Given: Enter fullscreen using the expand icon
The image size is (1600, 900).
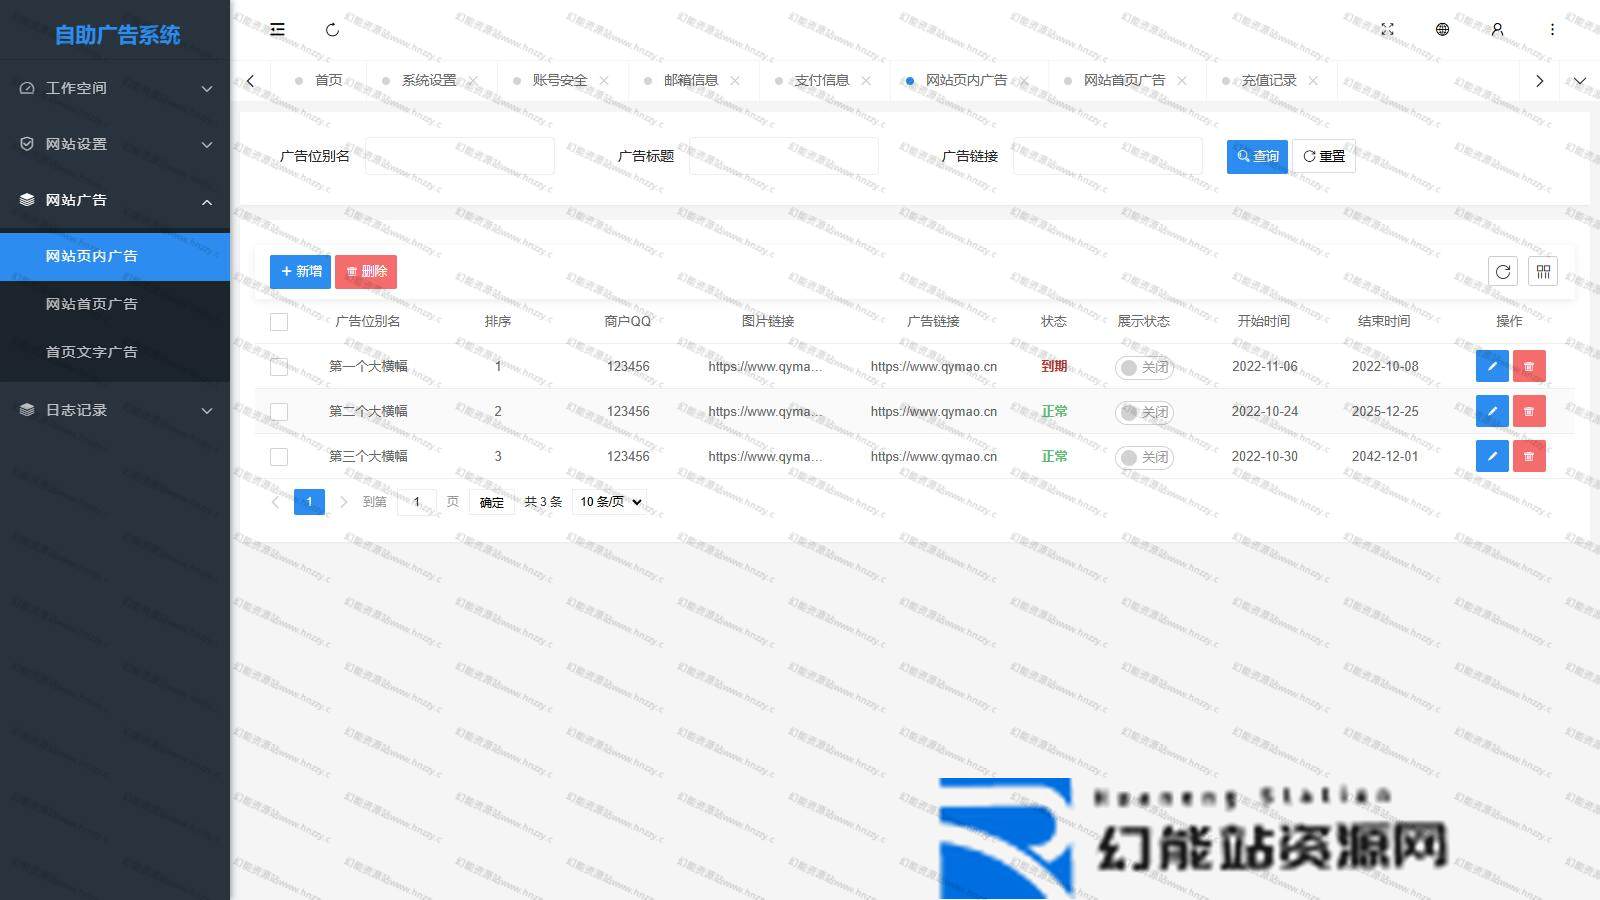Looking at the screenshot, I should (x=1387, y=30).
